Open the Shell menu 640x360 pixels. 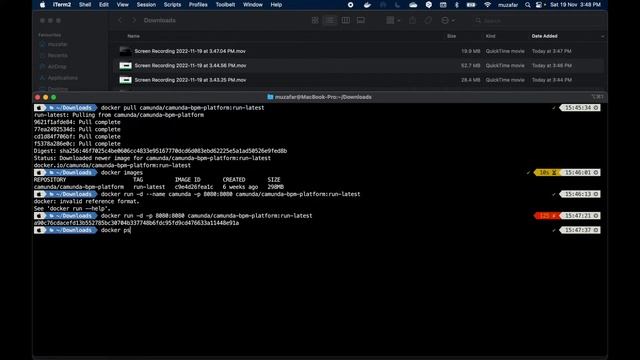[x=85, y=5]
